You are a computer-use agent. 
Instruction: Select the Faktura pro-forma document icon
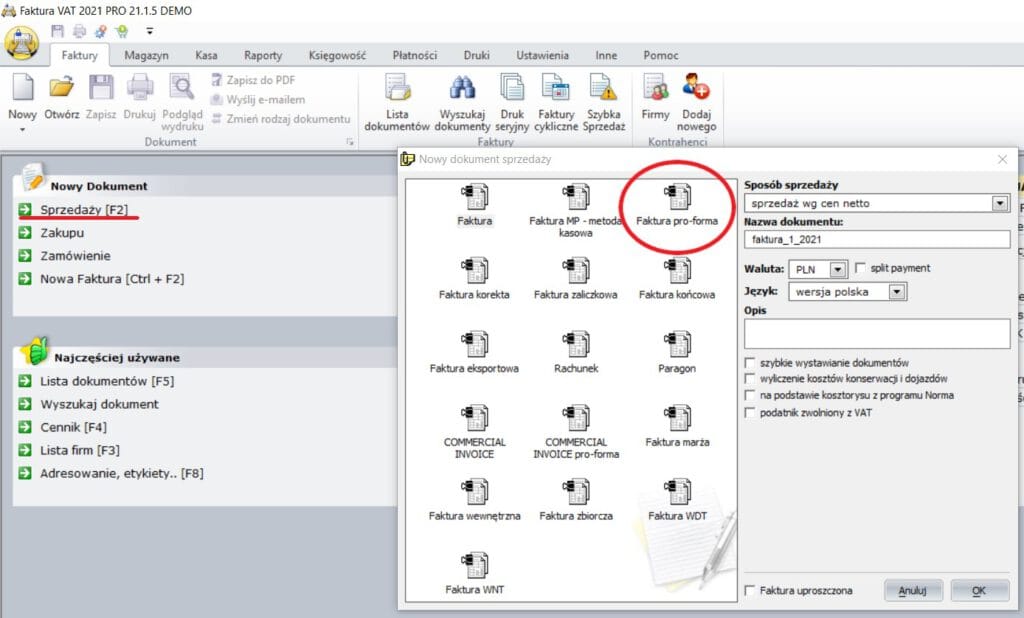[677, 196]
